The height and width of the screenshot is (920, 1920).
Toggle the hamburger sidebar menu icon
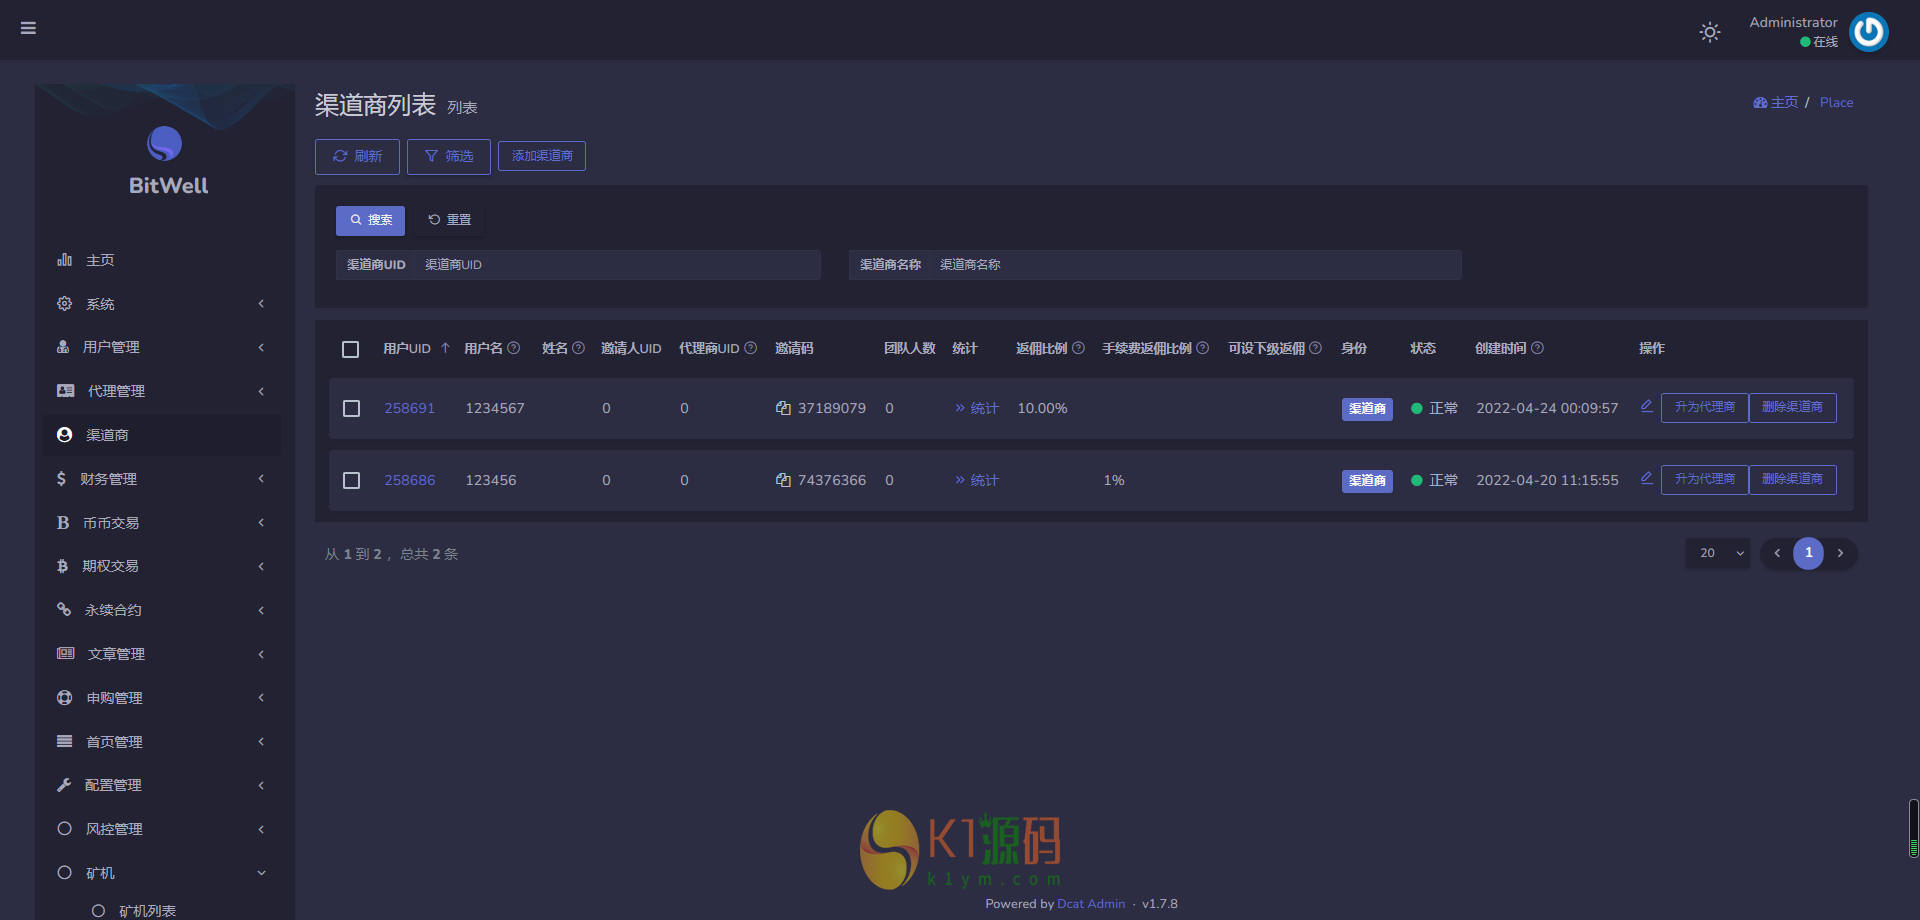tap(28, 28)
